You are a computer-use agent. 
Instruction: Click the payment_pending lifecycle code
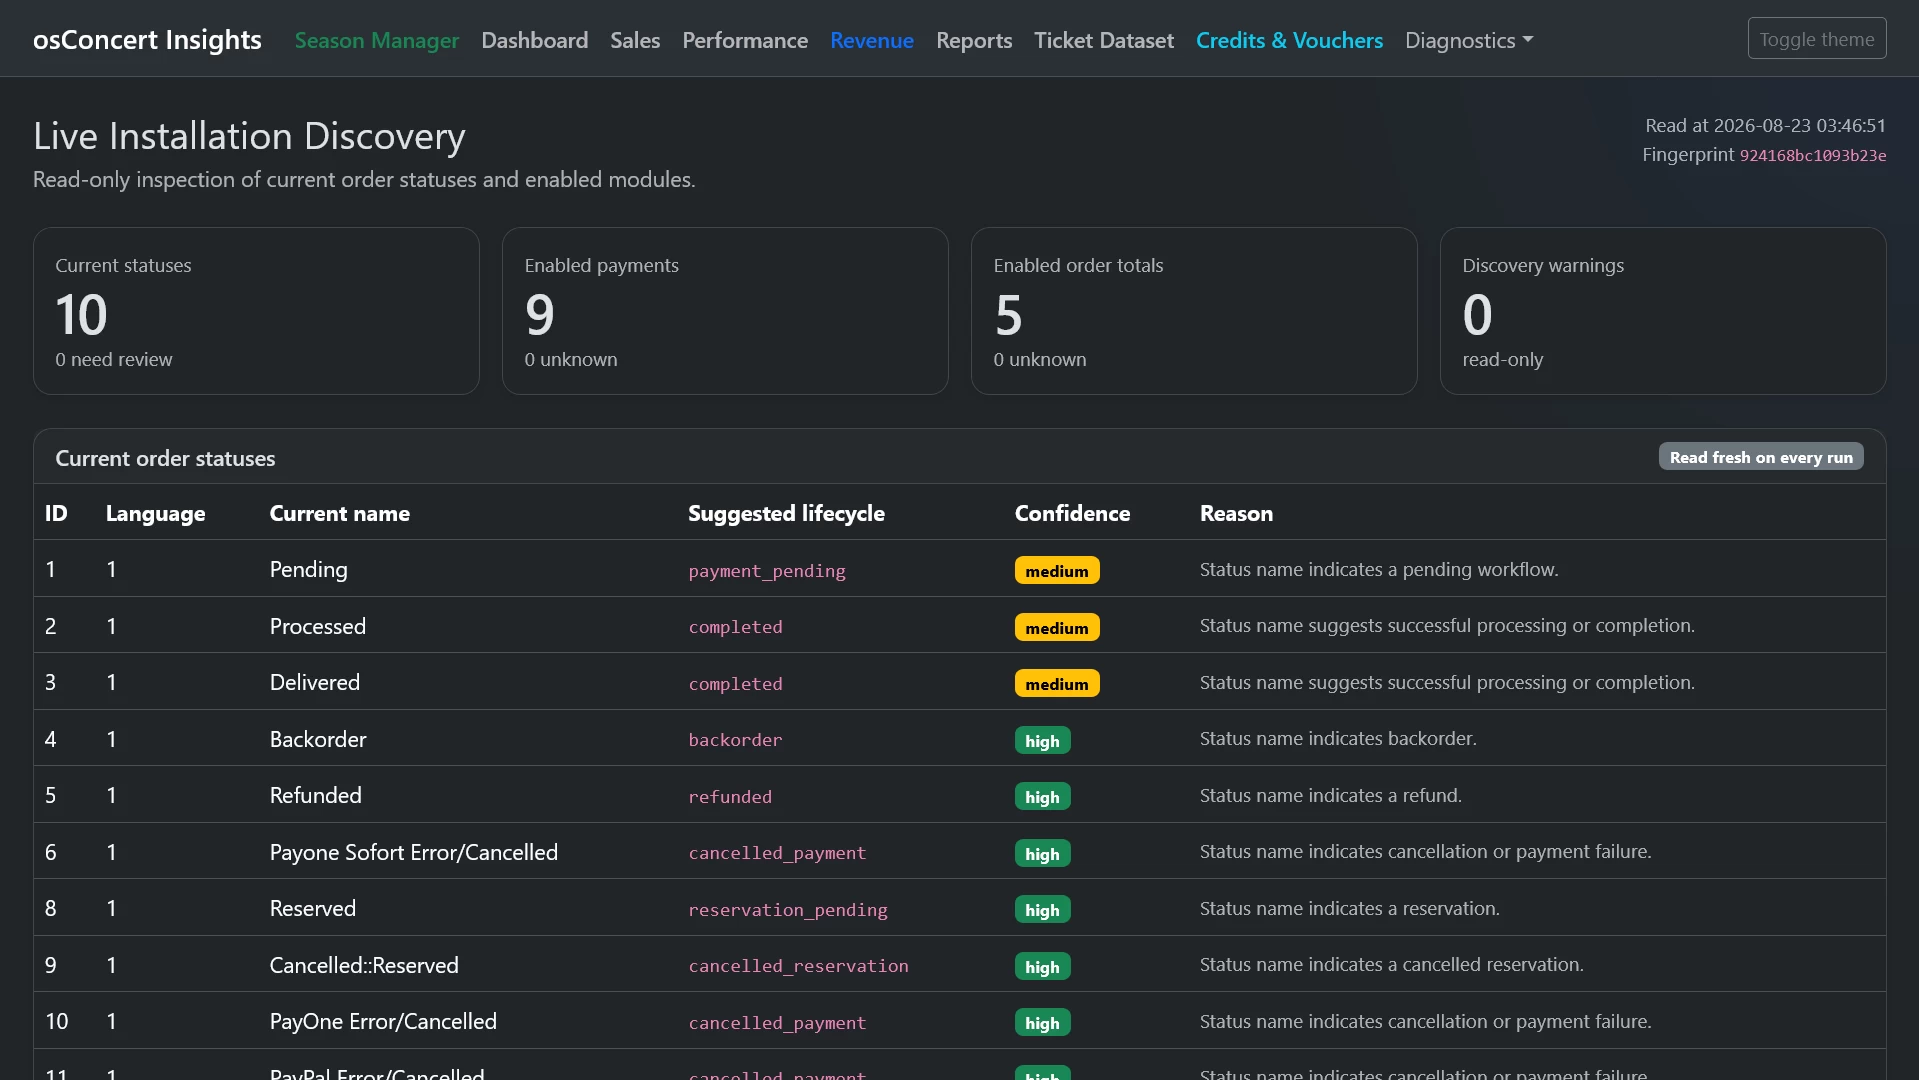click(767, 571)
